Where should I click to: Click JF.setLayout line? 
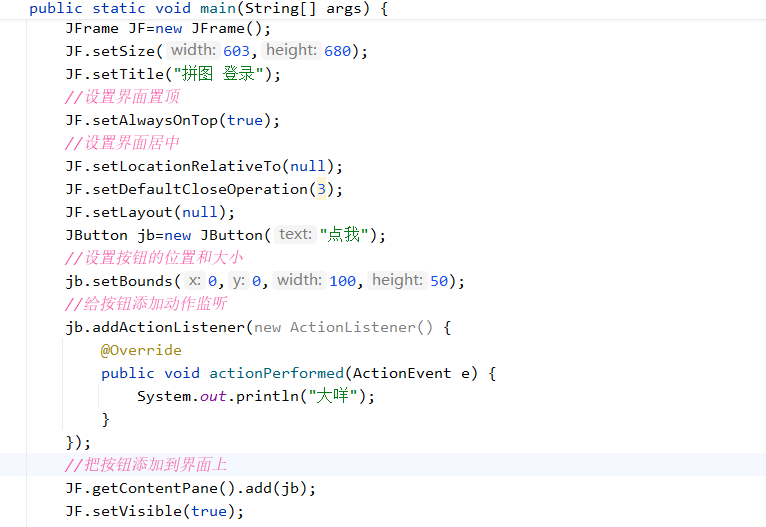pos(150,212)
